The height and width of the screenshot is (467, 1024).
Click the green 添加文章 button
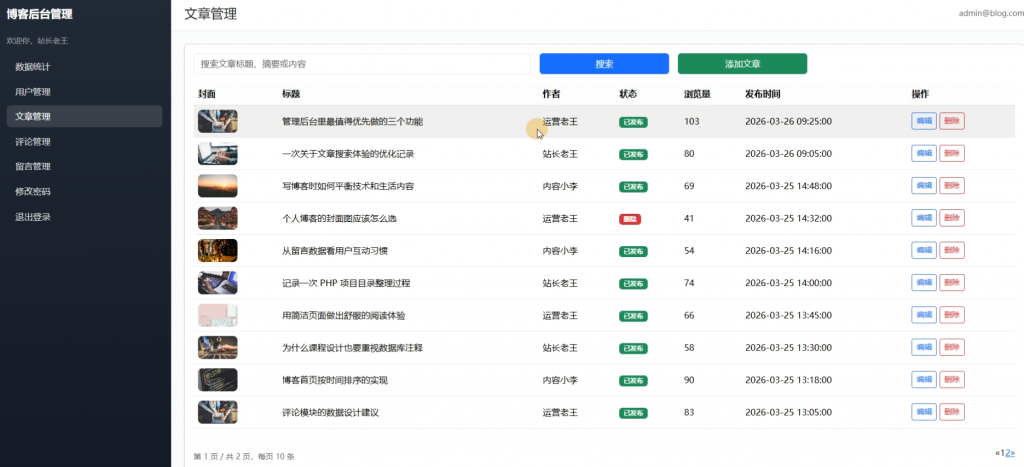pyautogui.click(x=743, y=64)
